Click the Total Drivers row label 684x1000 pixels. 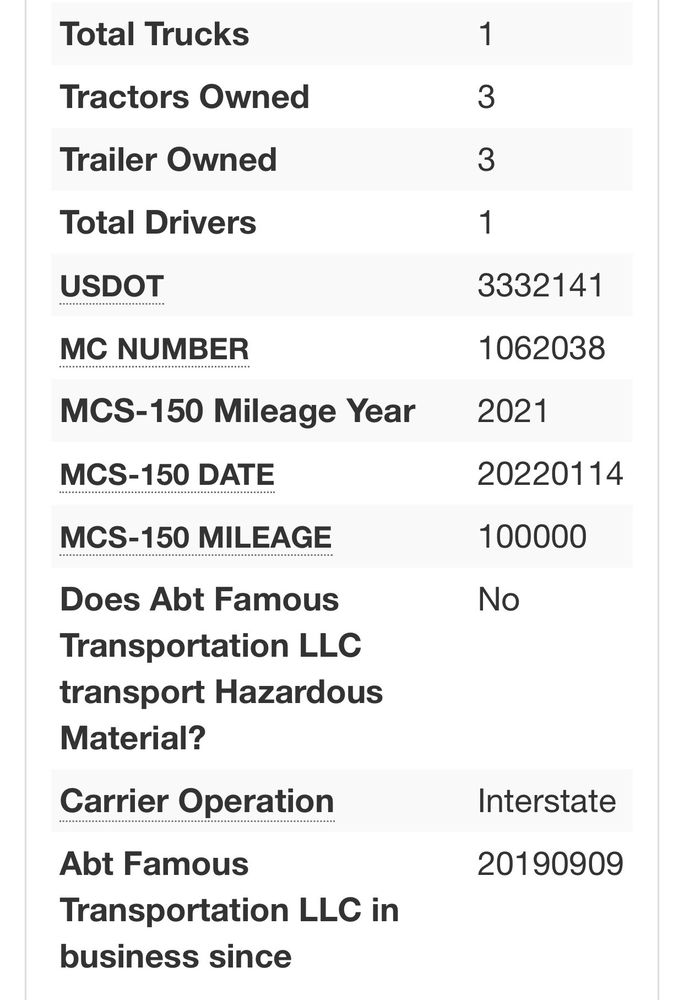(158, 223)
